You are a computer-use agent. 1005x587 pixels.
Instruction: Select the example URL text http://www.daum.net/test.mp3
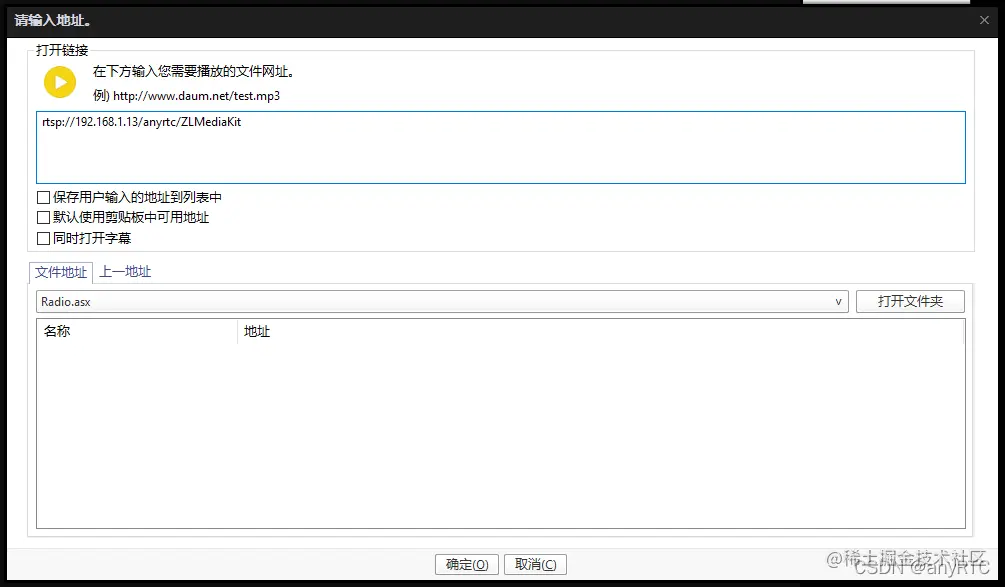click(x=196, y=96)
